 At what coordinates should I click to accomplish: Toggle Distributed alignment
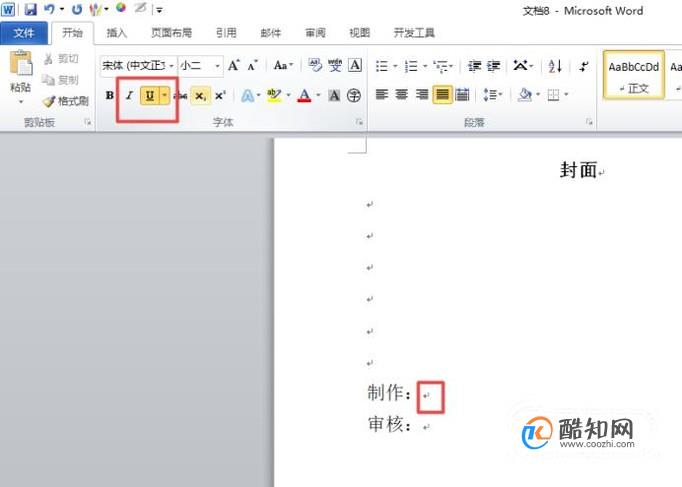[x=462, y=94]
